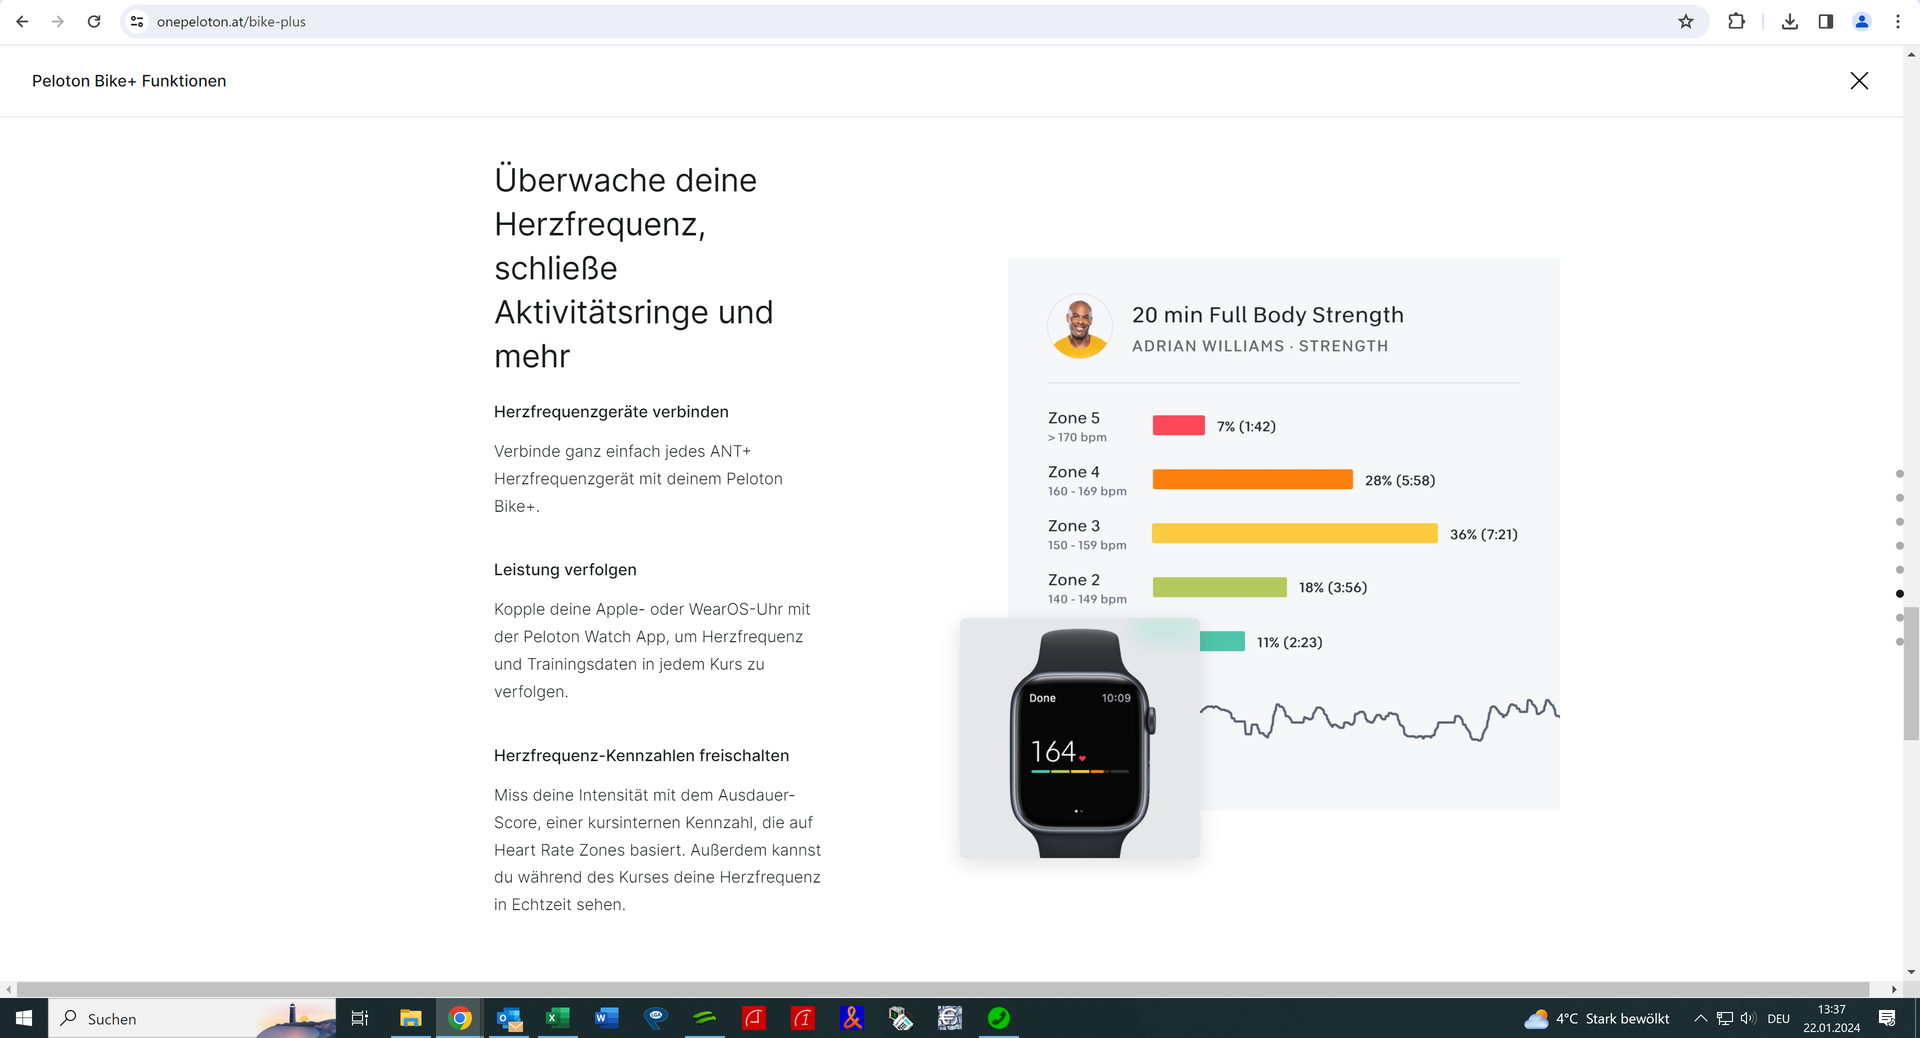Open the Chrome extensions menu
Screen dimensions: 1920x1038
1737,21
